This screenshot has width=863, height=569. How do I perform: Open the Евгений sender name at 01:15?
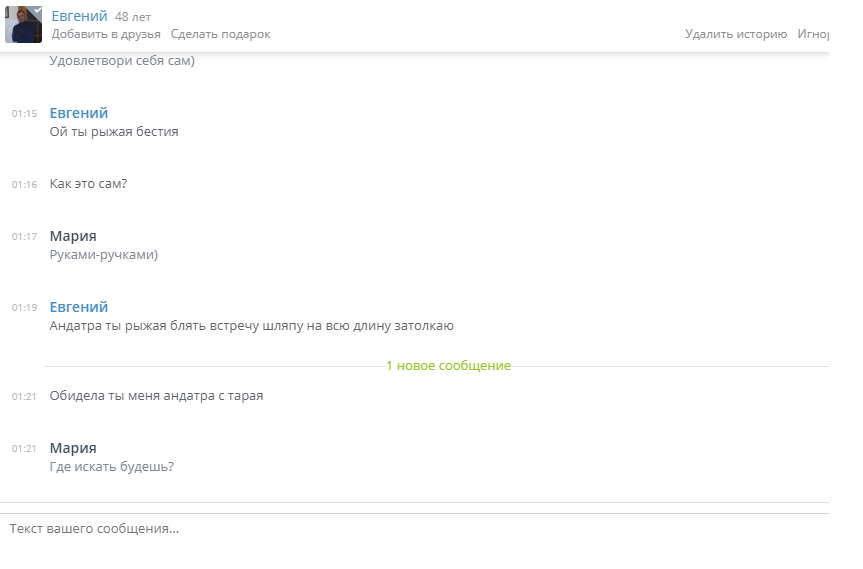tap(79, 113)
